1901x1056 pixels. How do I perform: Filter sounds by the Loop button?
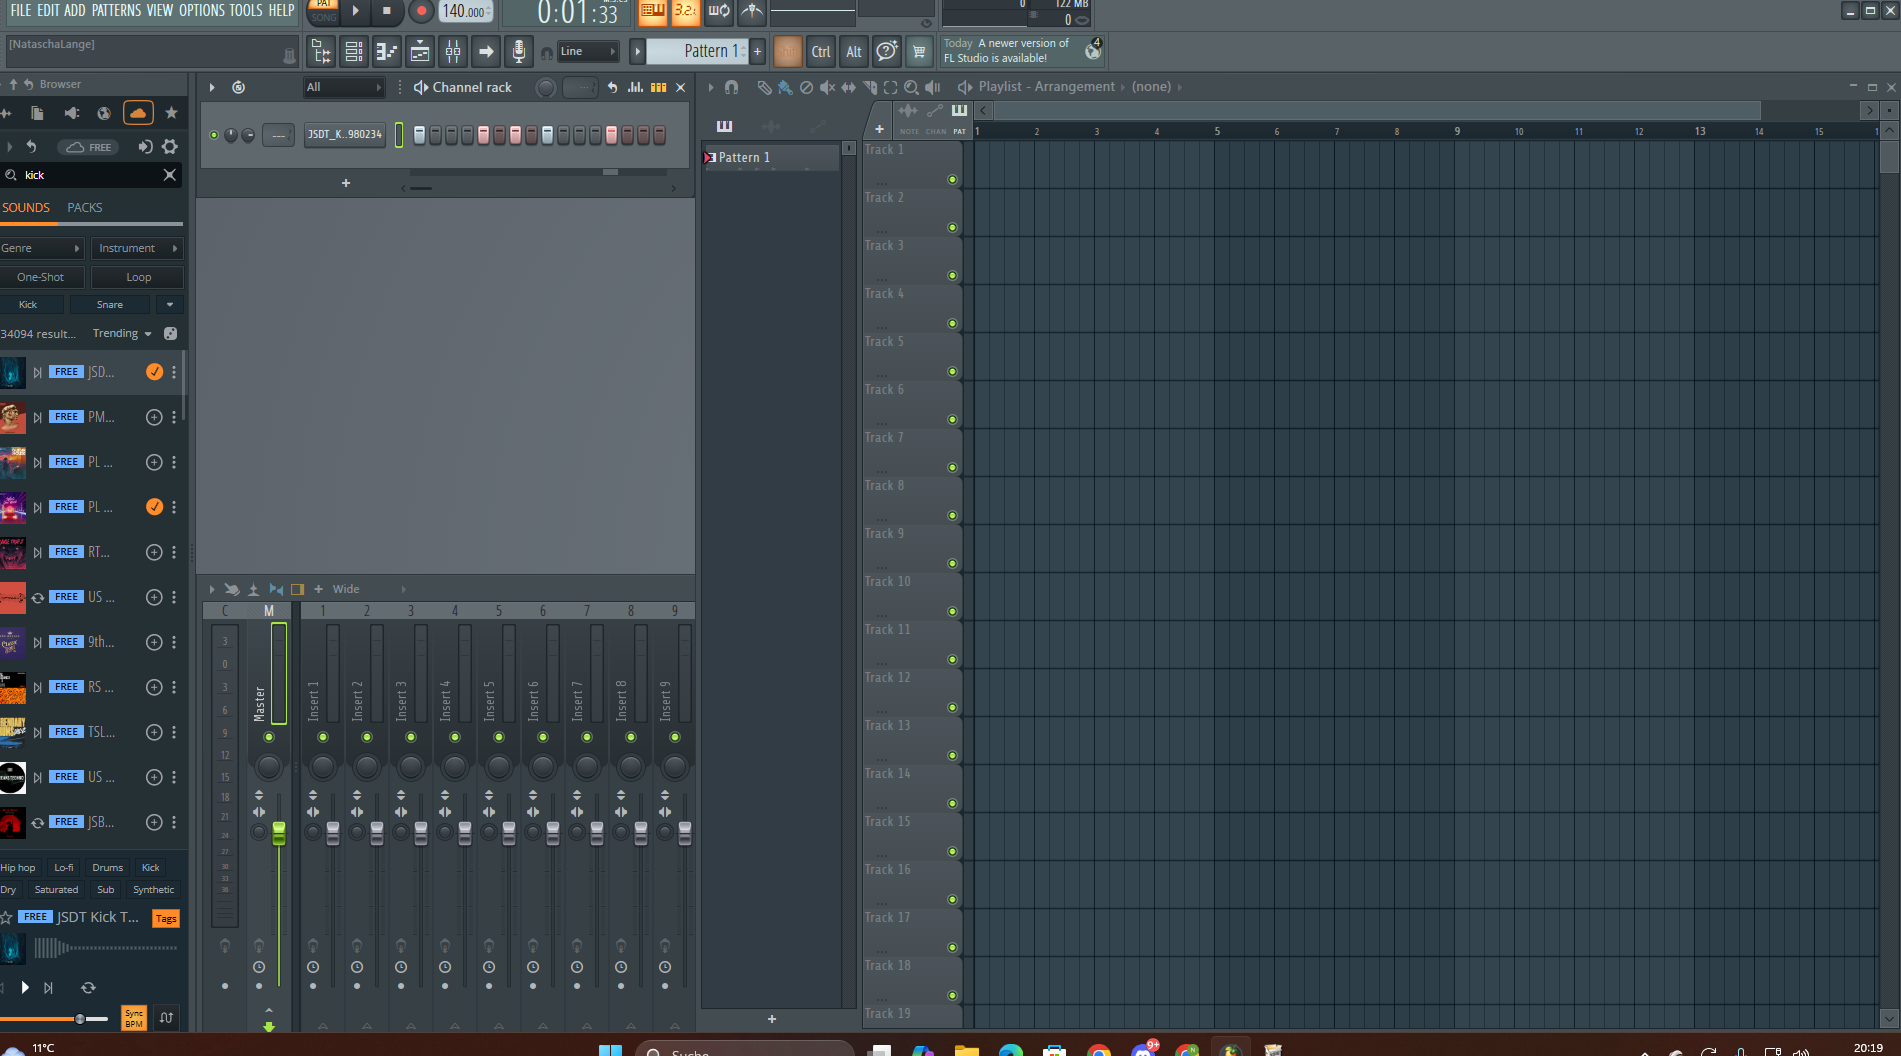click(x=138, y=277)
